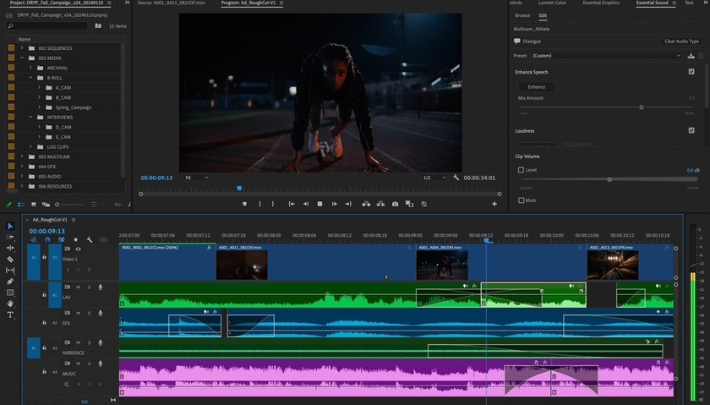This screenshot has width=710, height=405.
Task: Toggle the Enhance Speech checkbox
Action: [x=691, y=72]
